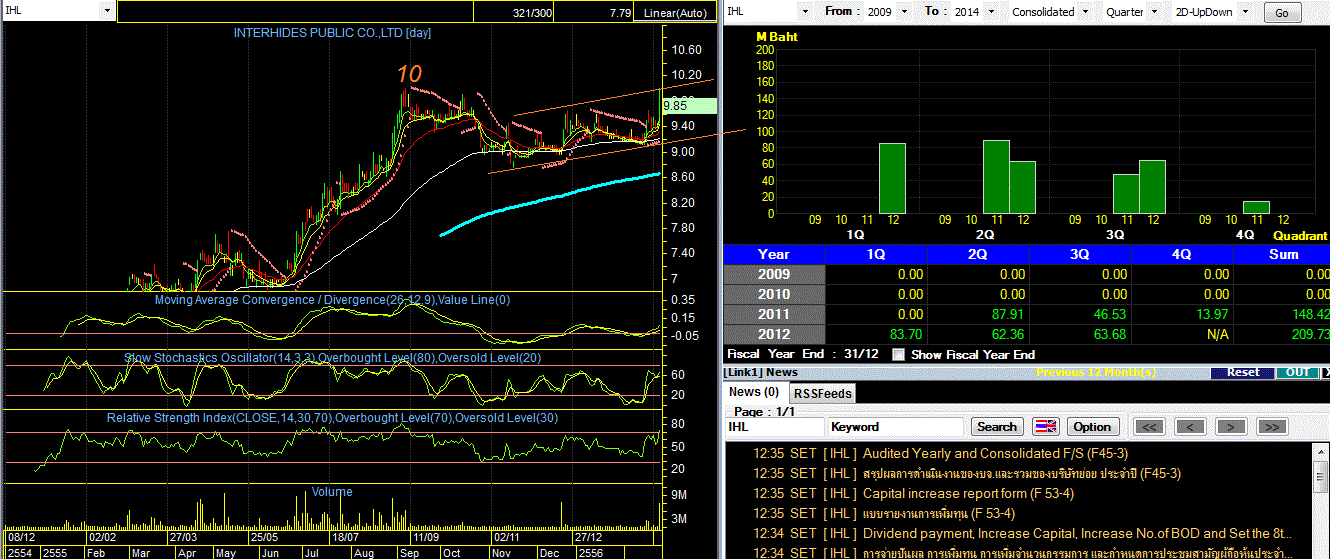
Task: Click the 2Q column header in table
Action: point(979,254)
